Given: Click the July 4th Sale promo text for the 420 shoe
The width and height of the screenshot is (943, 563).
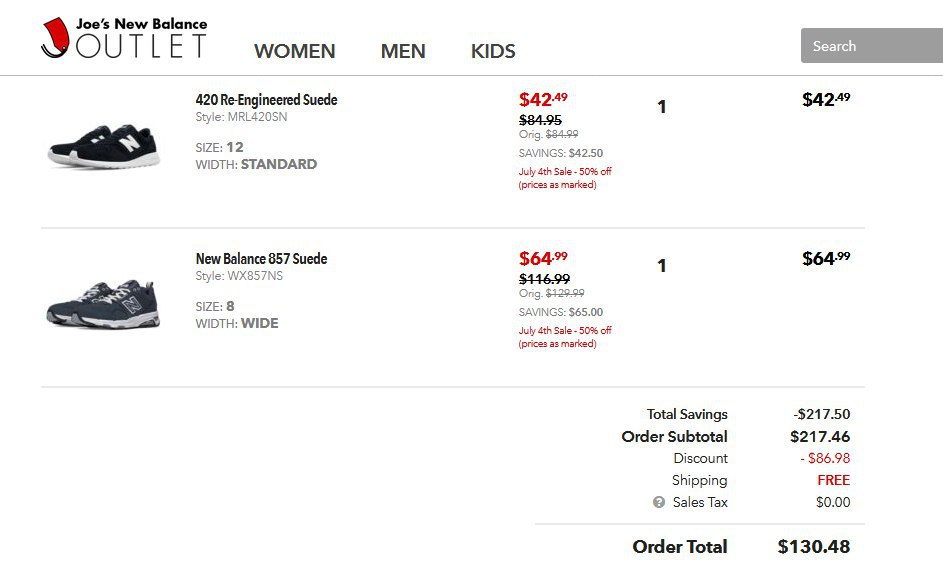Looking at the screenshot, I should [x=565, y=178].
